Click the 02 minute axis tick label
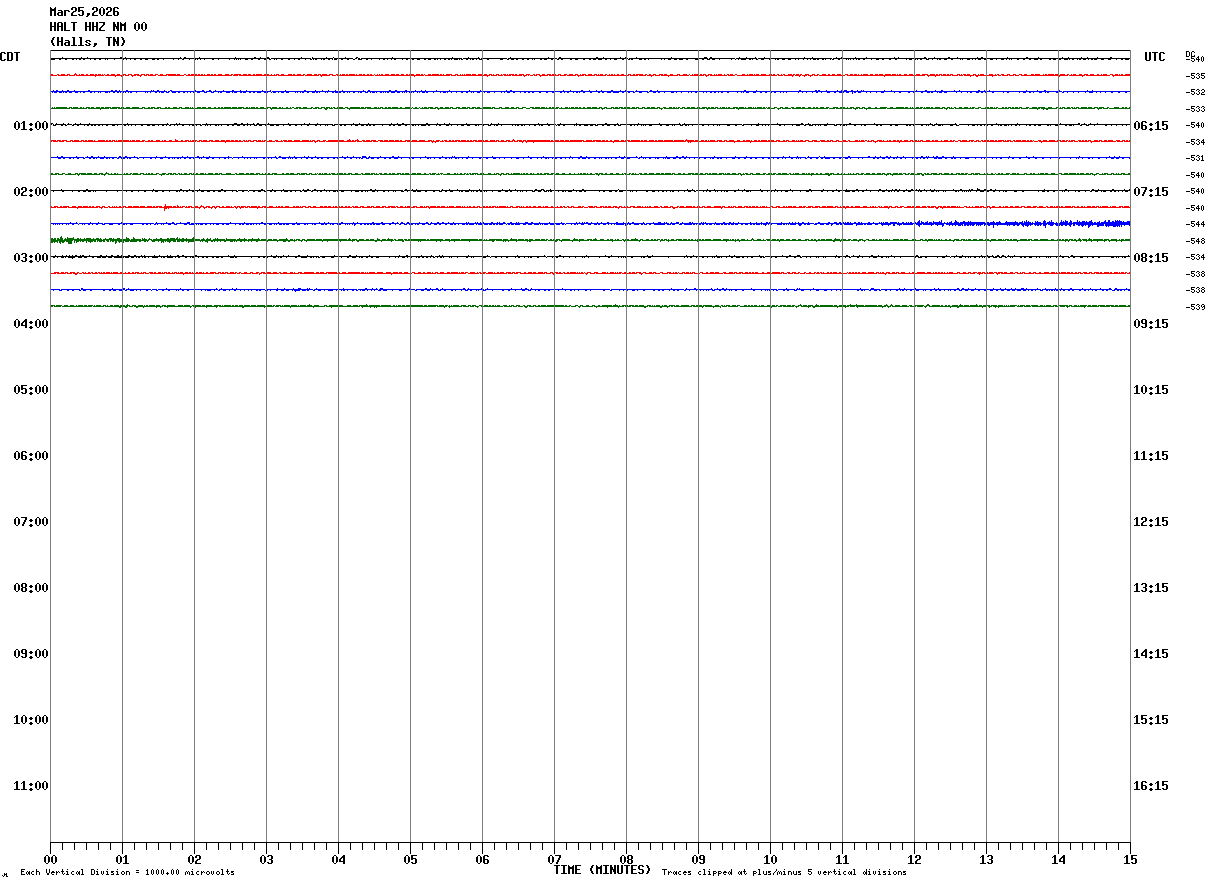Image resolution: width=1210 pixels, height=886 pixels. click(x=194, y=860)
